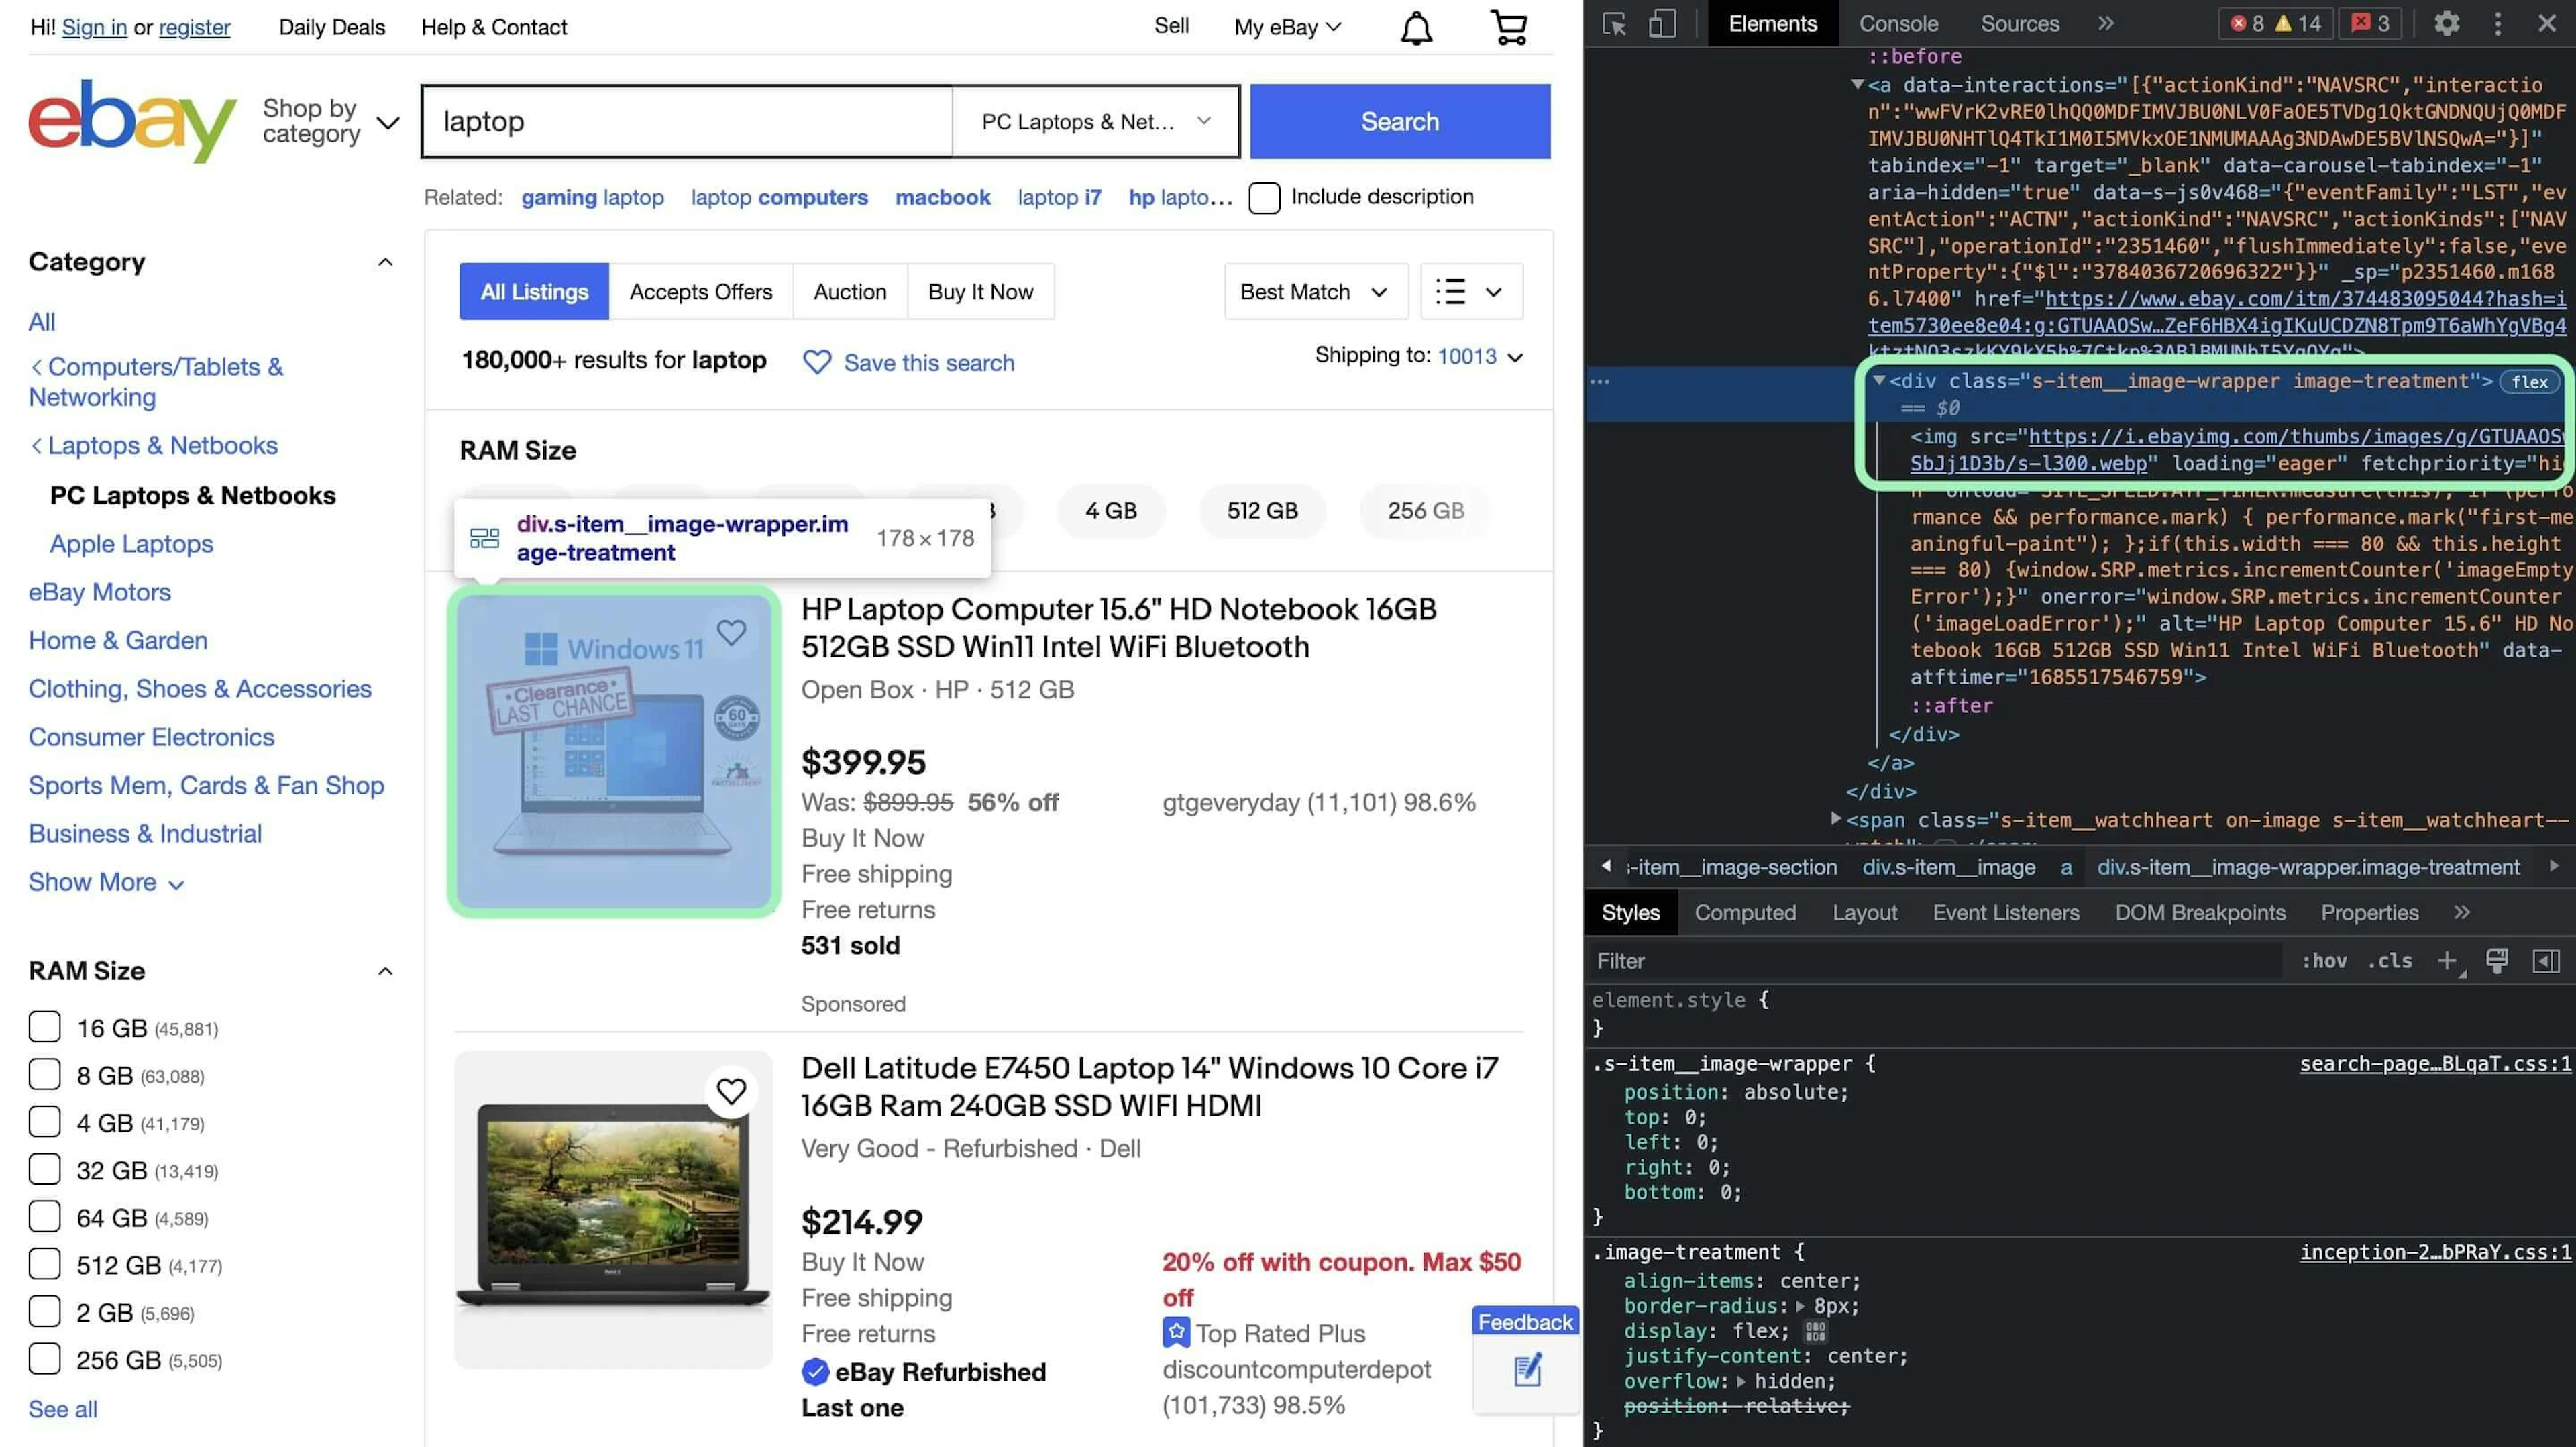Toggle the :hov element state button
The image size is (2576, 1447).
[2324, 961]
